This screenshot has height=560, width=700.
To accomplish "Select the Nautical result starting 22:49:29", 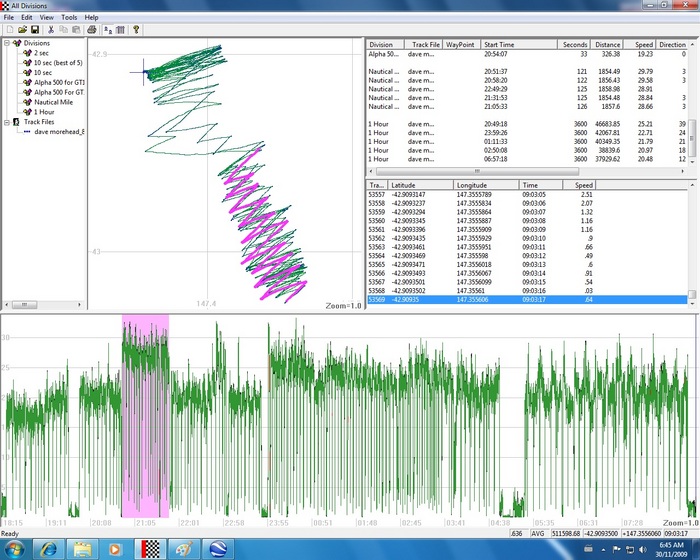I will point(527,89).
